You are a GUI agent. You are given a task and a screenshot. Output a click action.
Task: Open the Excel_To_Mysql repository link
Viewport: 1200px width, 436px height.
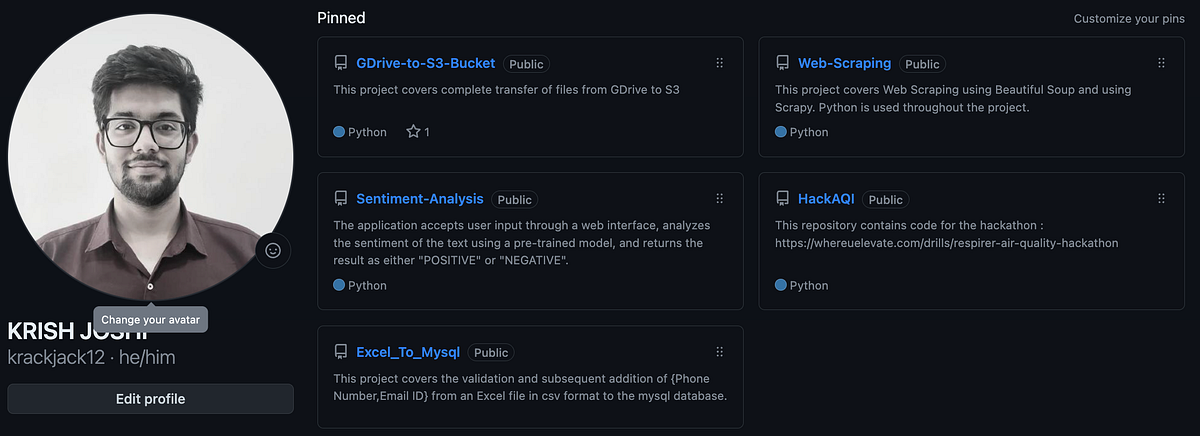408,352
